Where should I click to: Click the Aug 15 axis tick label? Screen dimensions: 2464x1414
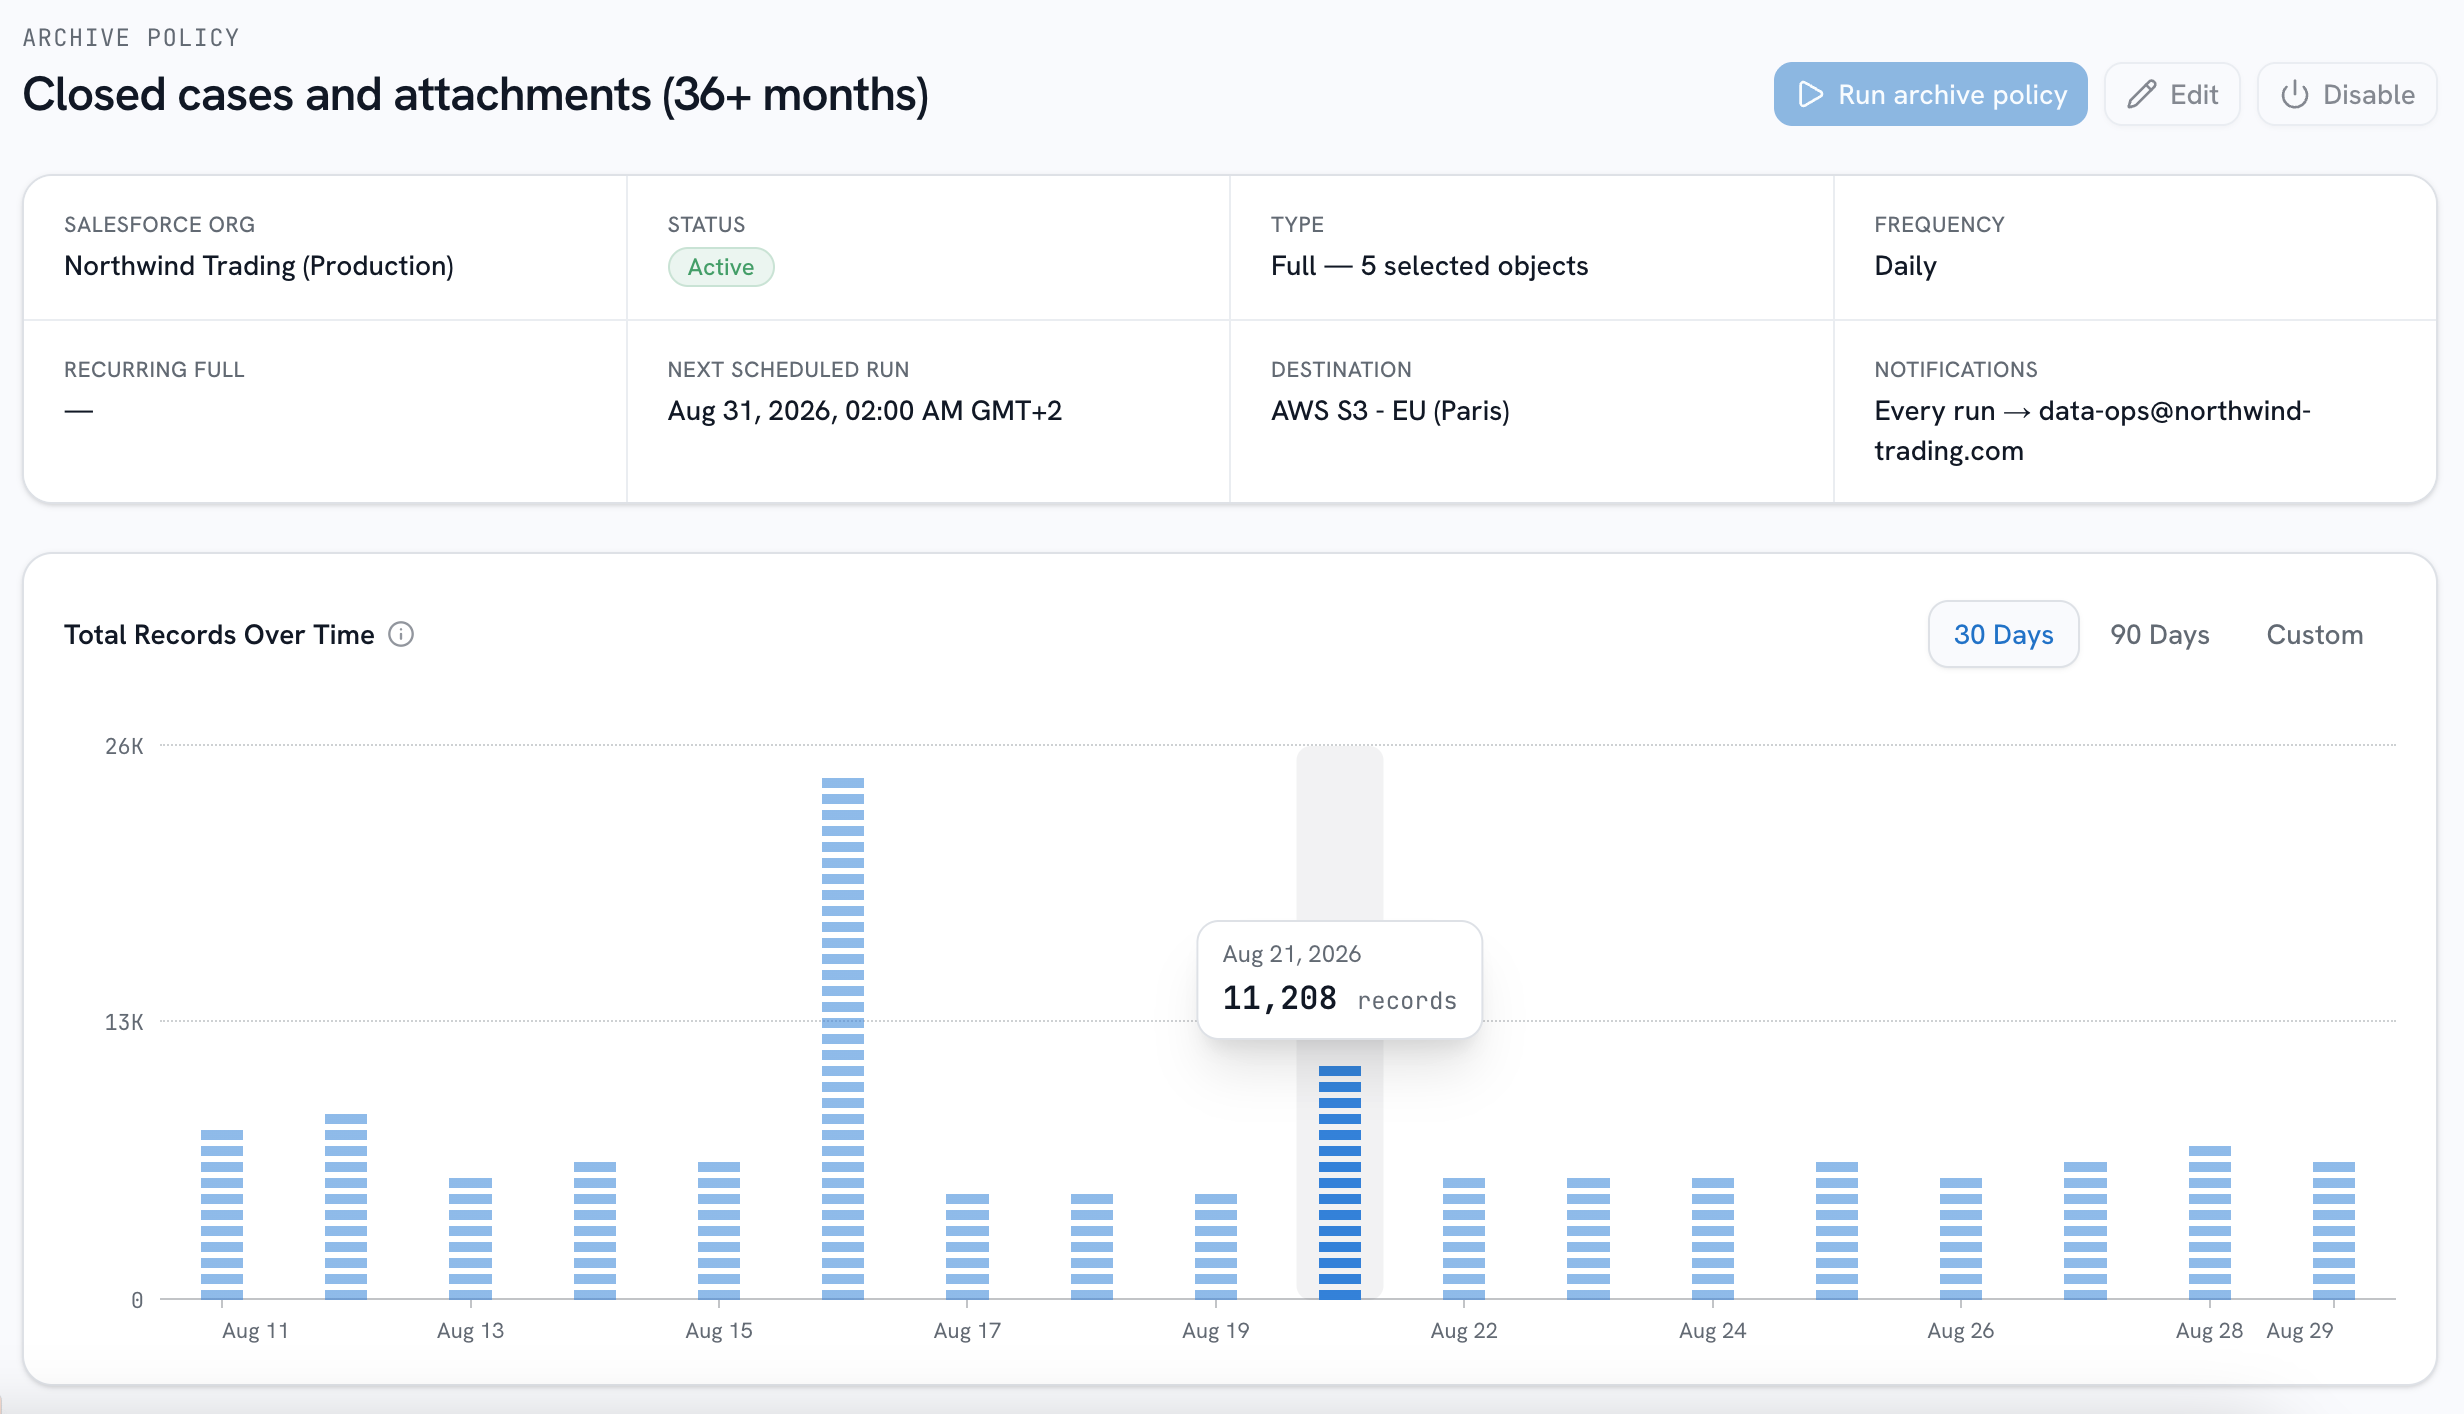coord(719,1330)
